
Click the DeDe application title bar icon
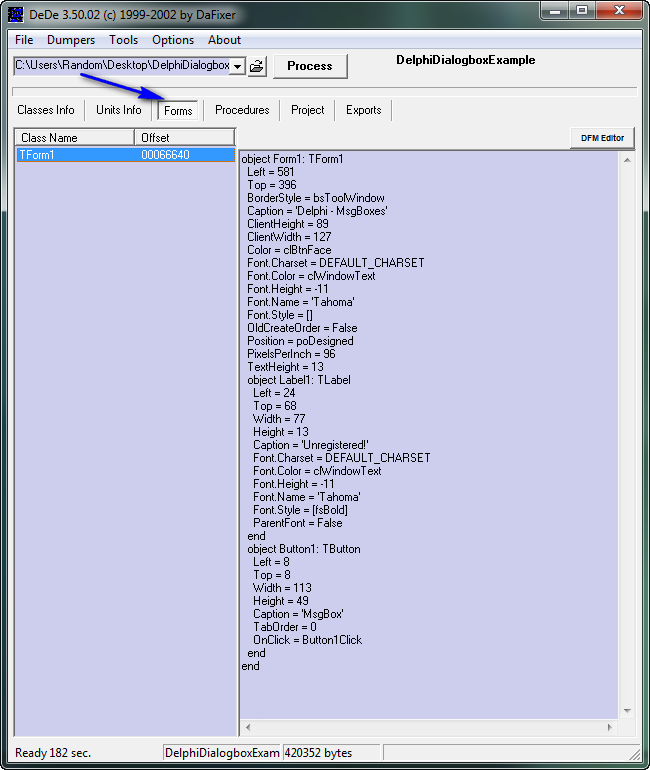tap(16, 15)
